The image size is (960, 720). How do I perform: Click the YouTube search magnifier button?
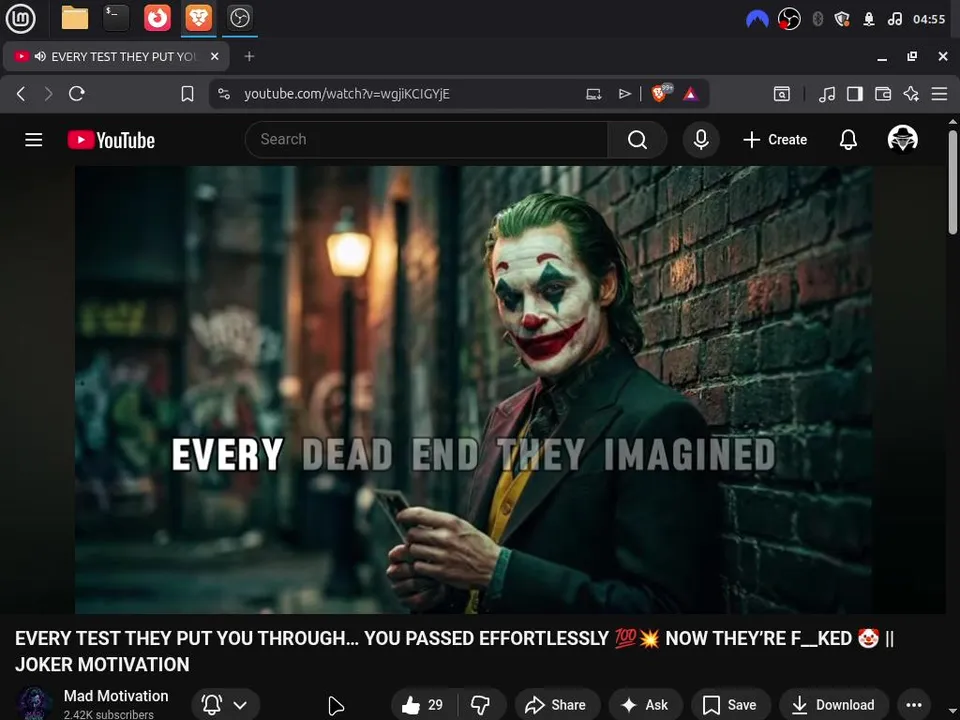click(x=637, y=140)
